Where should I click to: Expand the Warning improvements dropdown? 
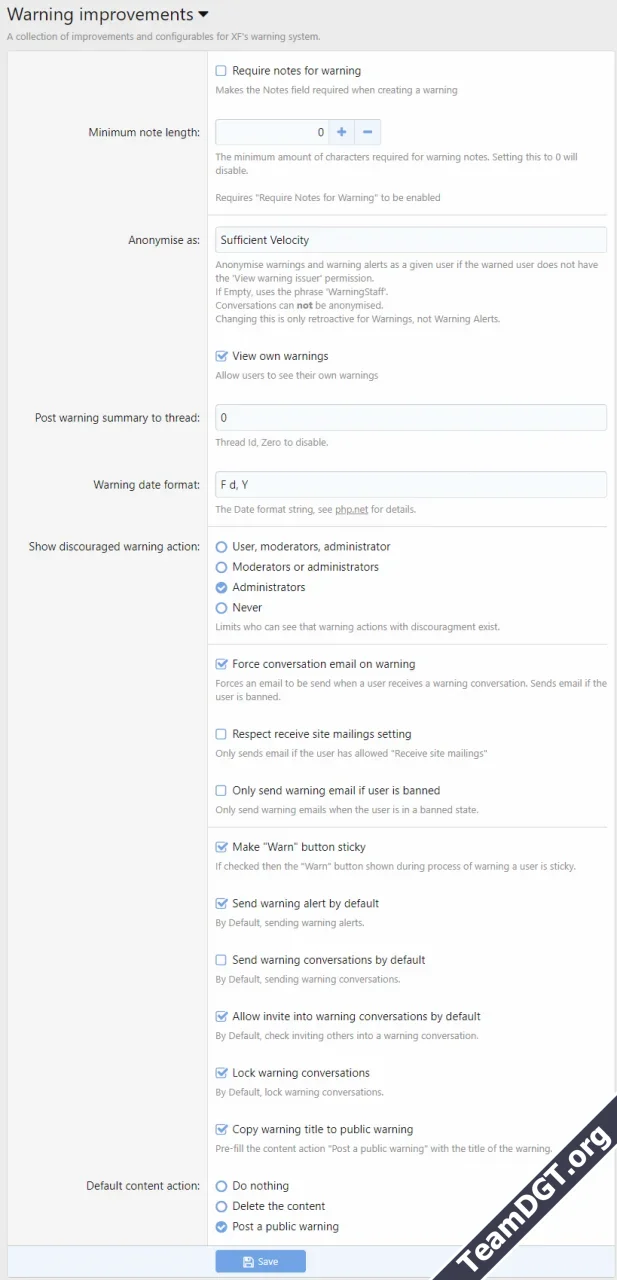coord(203,14)
